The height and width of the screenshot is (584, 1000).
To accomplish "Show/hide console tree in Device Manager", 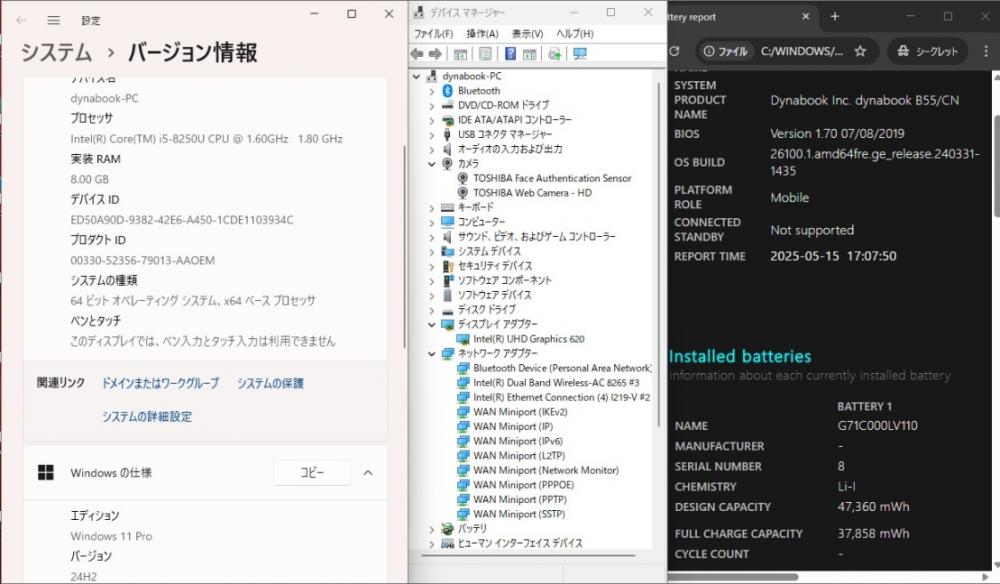I will point(460,54).
